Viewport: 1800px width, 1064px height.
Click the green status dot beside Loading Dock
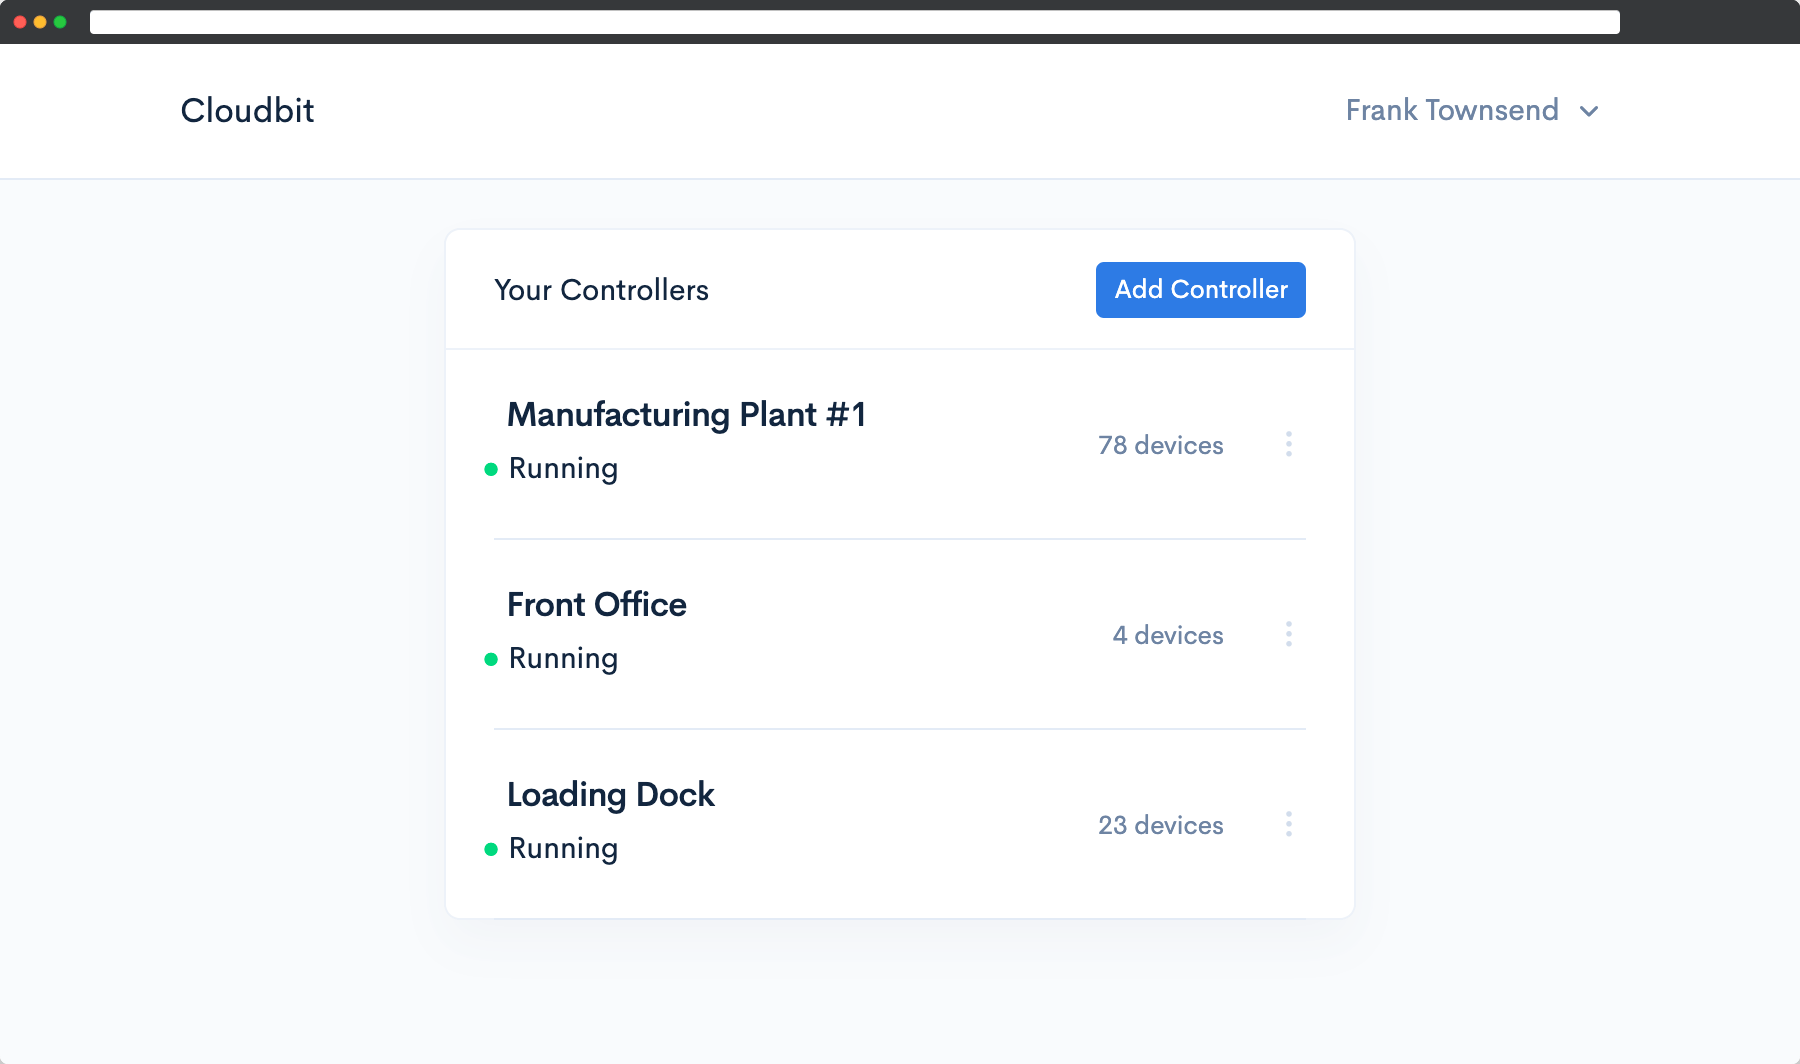tap(492, 848)
